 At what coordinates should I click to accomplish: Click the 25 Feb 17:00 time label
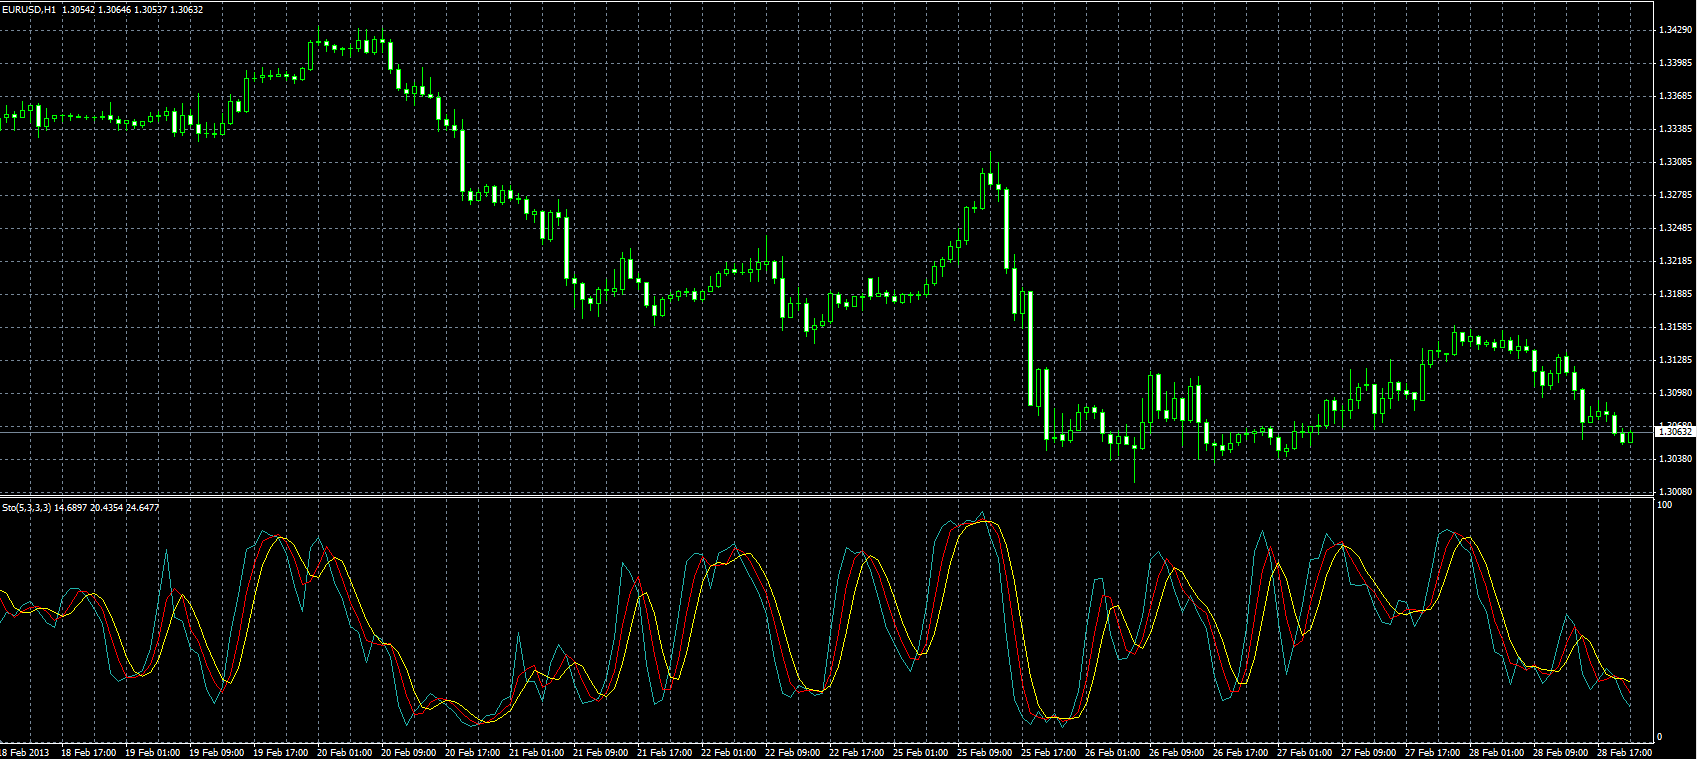tap(1049, 753)
